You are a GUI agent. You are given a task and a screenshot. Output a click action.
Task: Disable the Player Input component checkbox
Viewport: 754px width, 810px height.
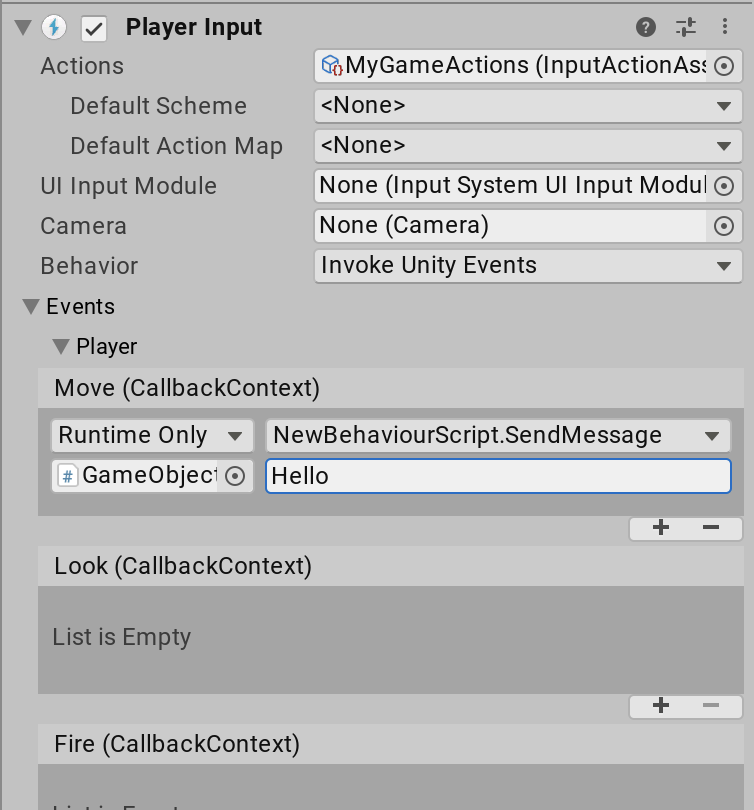[94, 28]
